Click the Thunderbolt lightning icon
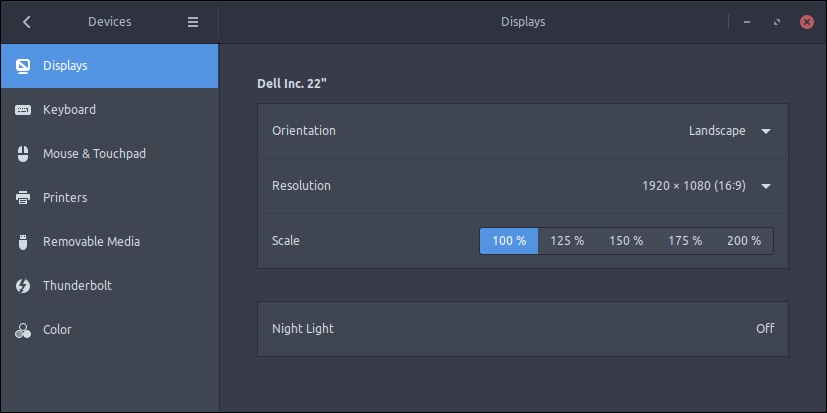Image resolution: width=827 pixels, height=413 pixels. 23,286
